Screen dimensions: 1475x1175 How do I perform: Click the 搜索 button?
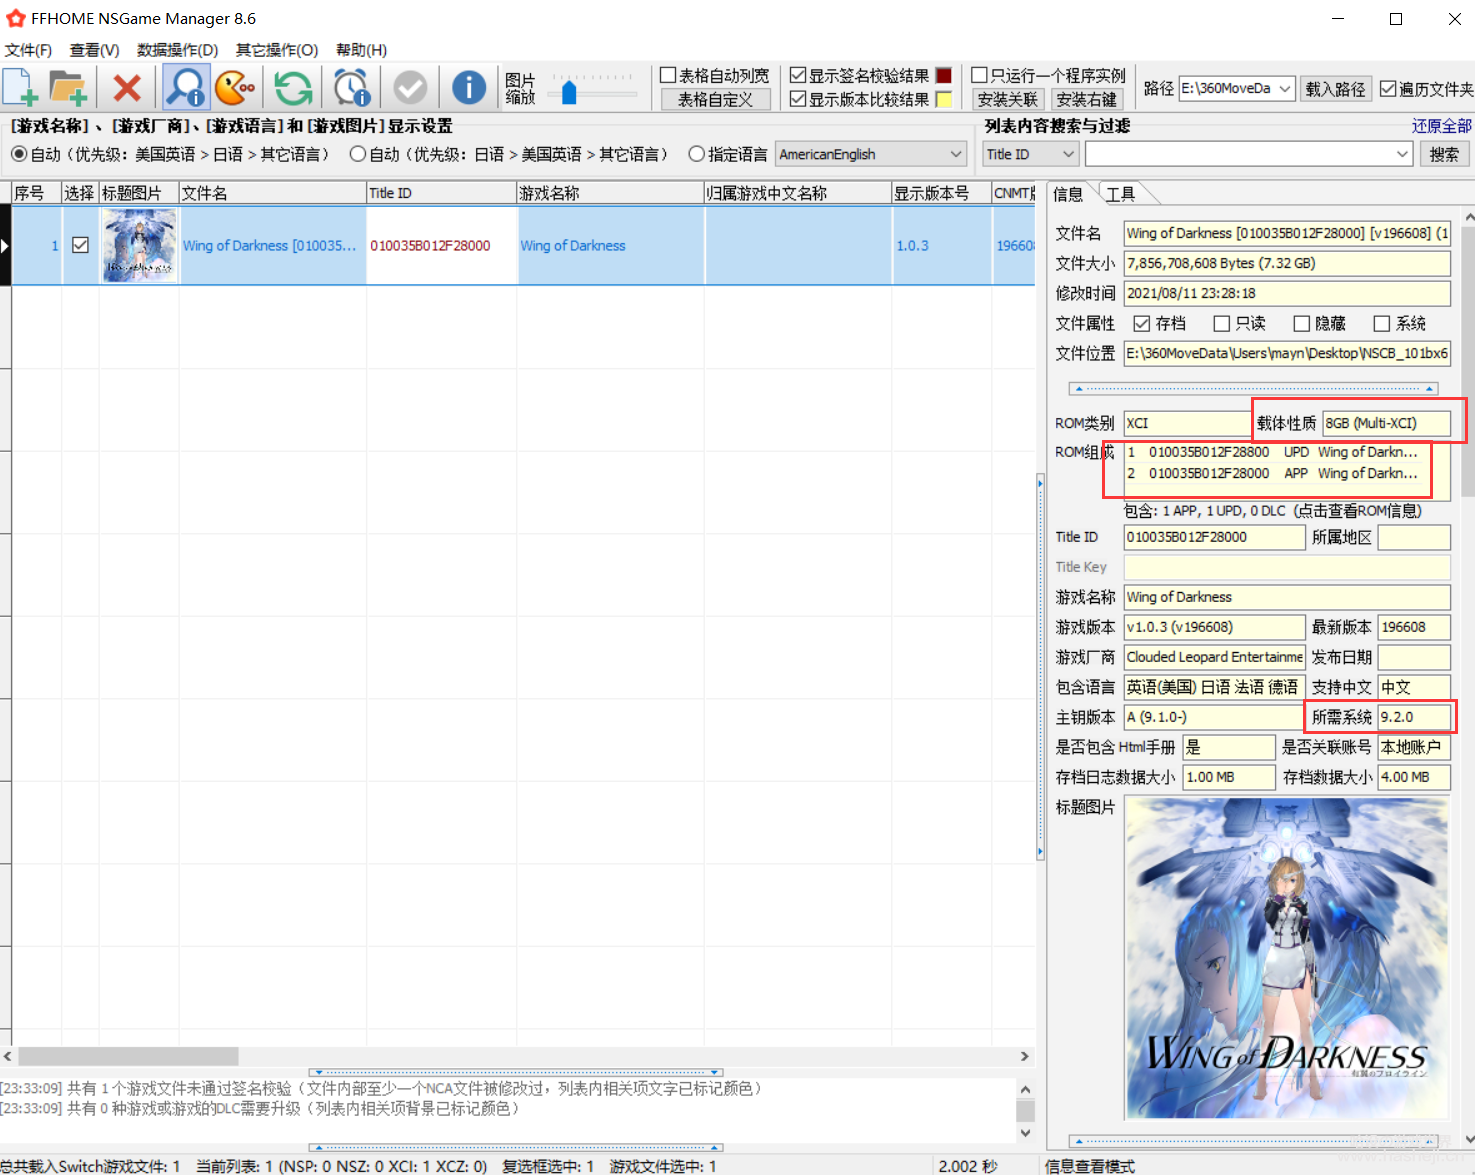(x=1444, y=154)
